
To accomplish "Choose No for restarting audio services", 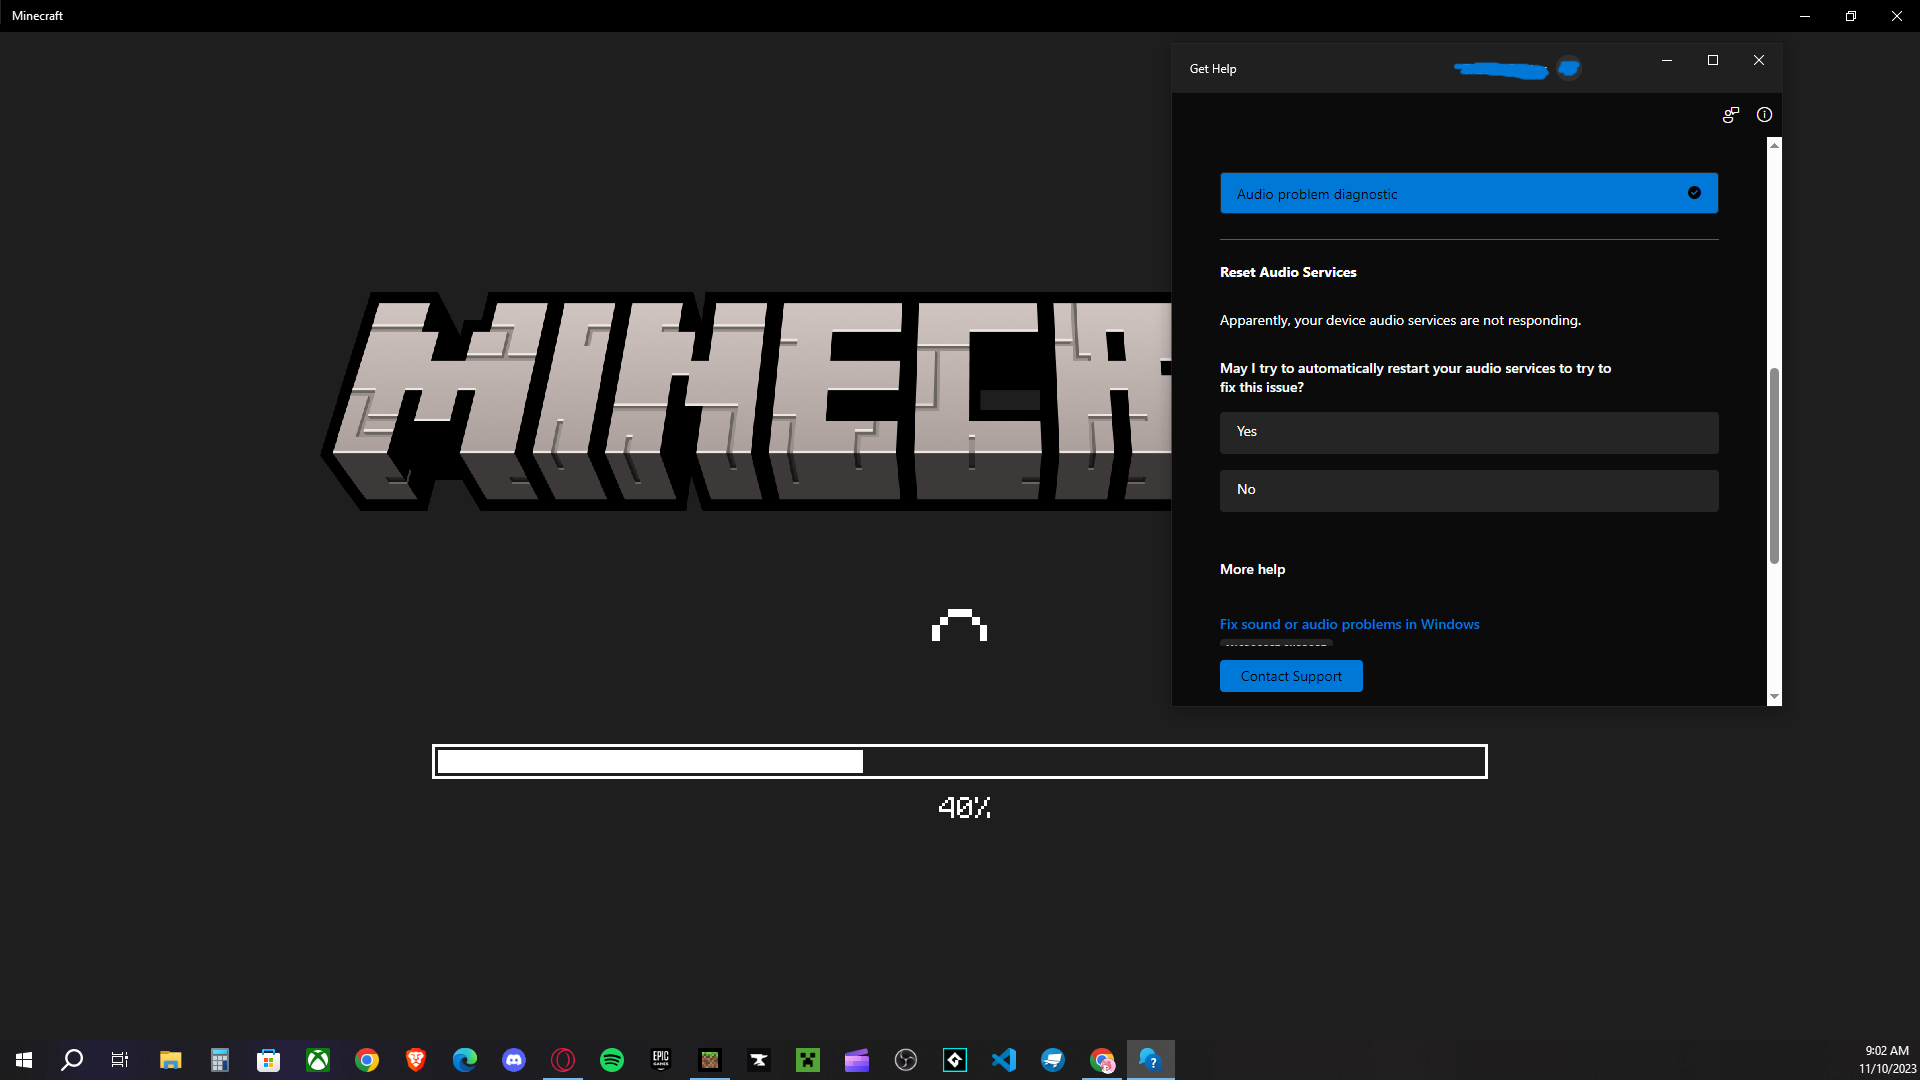I will [1468, 490].
